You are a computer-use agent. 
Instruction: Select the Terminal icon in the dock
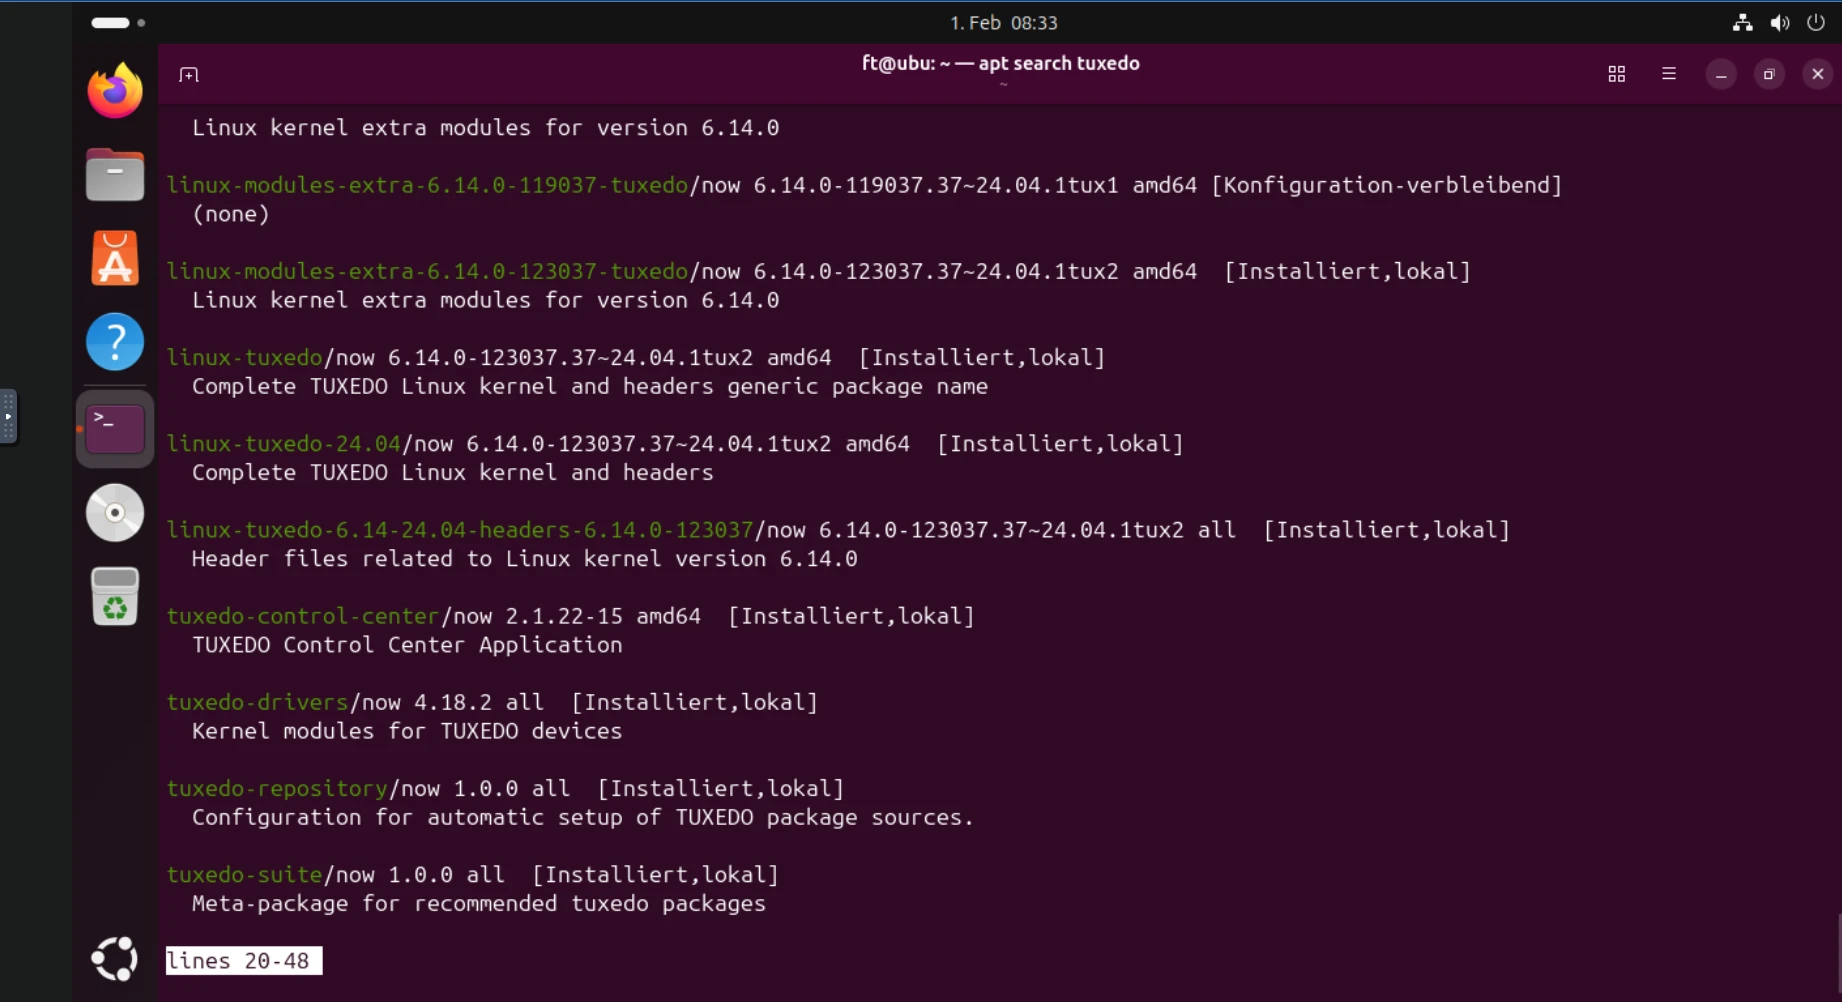(x=115, y=429)
